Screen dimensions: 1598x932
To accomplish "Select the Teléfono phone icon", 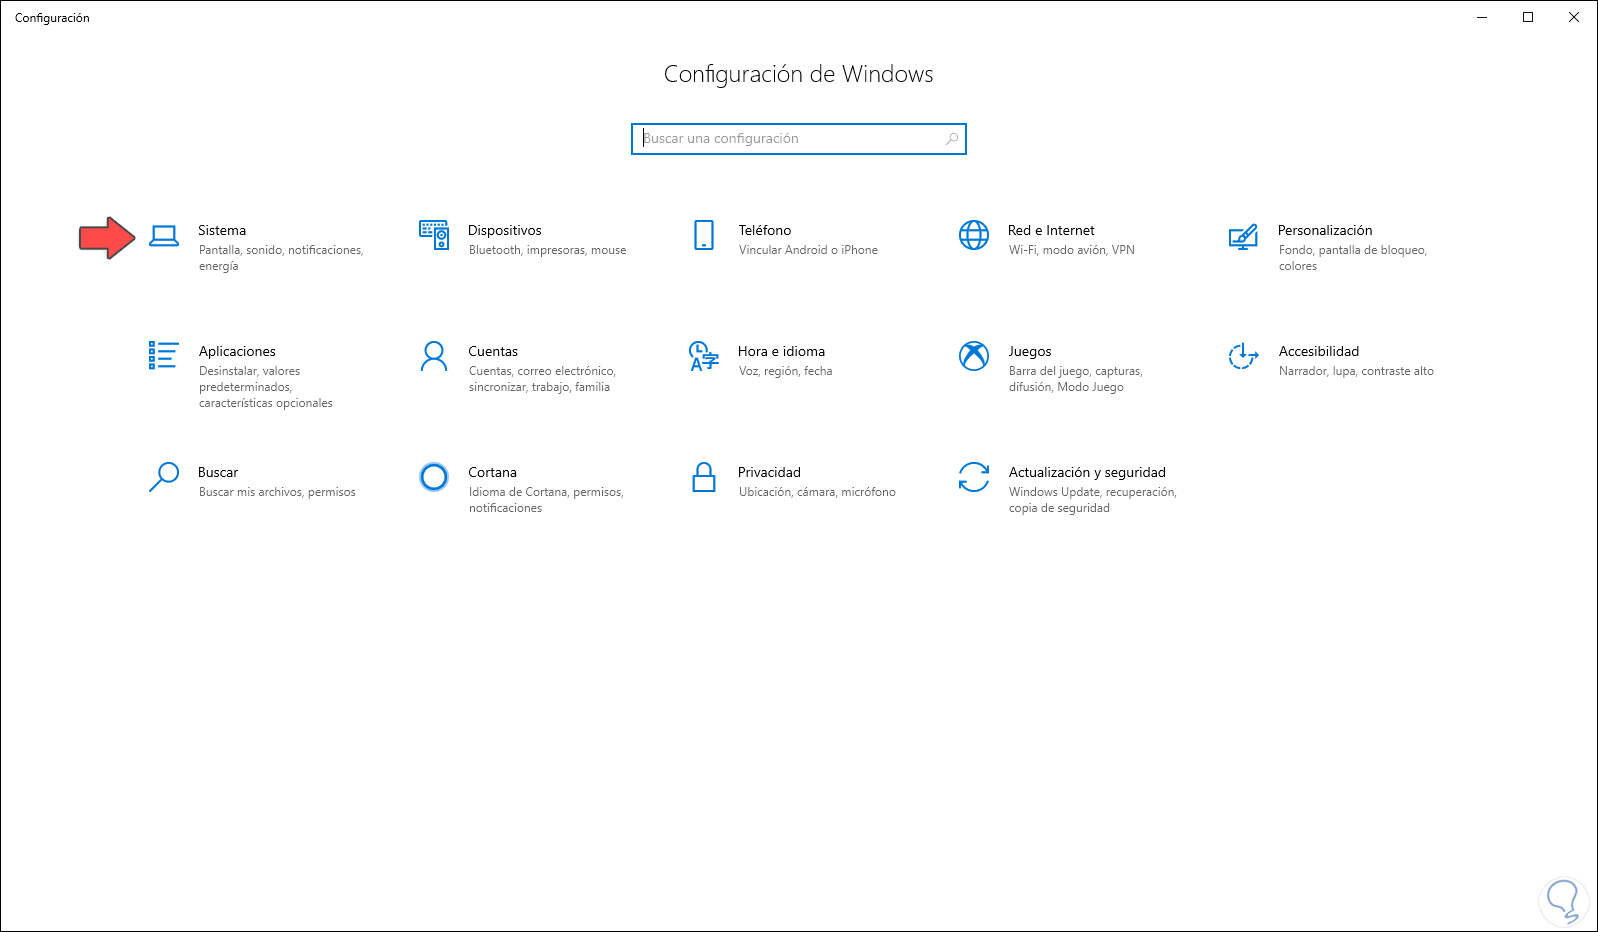I will (x=704, y=235).
